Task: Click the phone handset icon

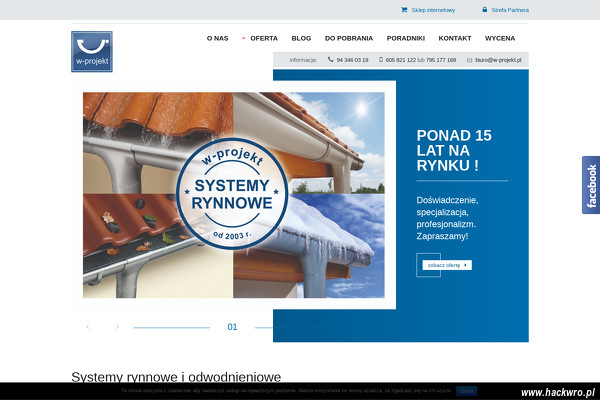Action: [x=331, y=59]
